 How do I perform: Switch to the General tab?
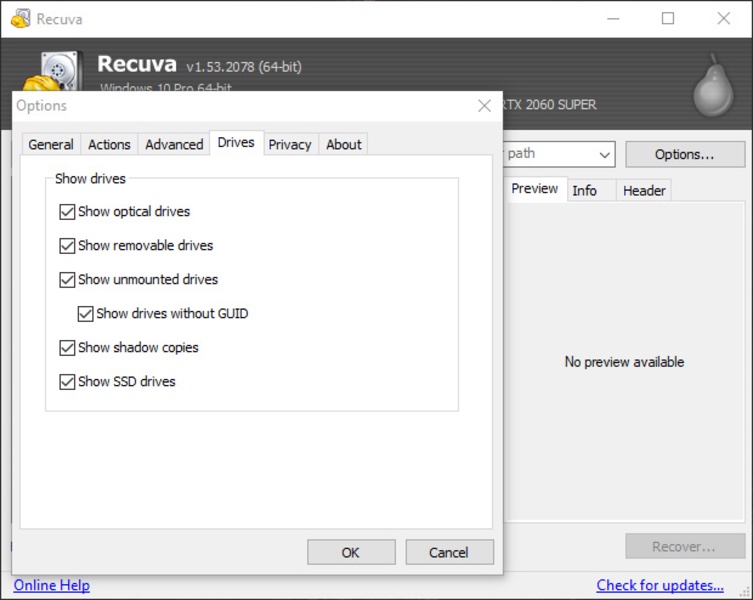pos(51,145)
